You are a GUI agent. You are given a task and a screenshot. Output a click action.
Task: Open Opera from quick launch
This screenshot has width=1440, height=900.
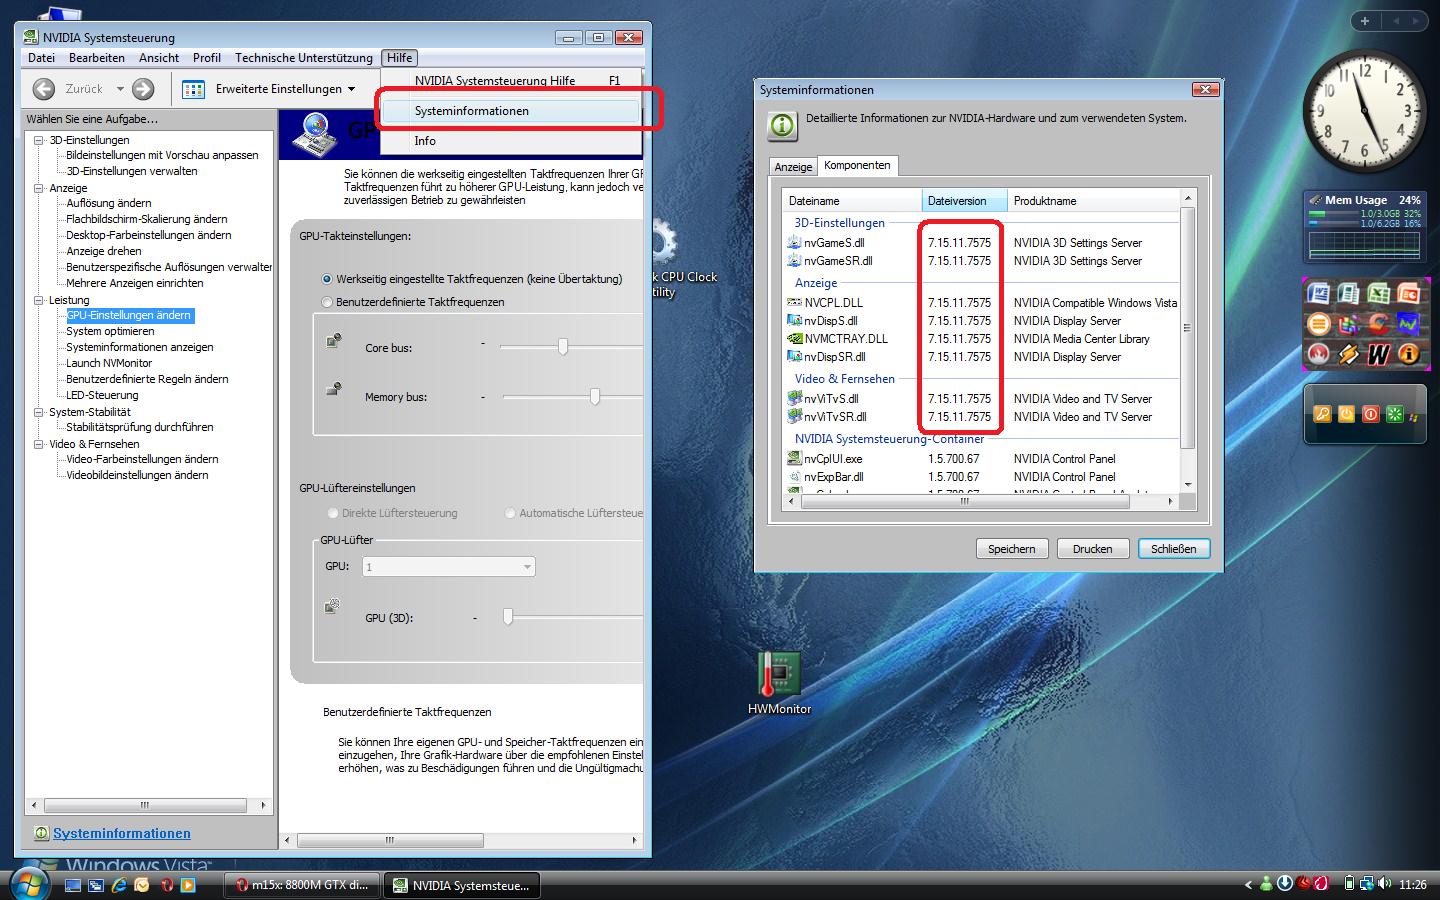(x=165, y=885)
